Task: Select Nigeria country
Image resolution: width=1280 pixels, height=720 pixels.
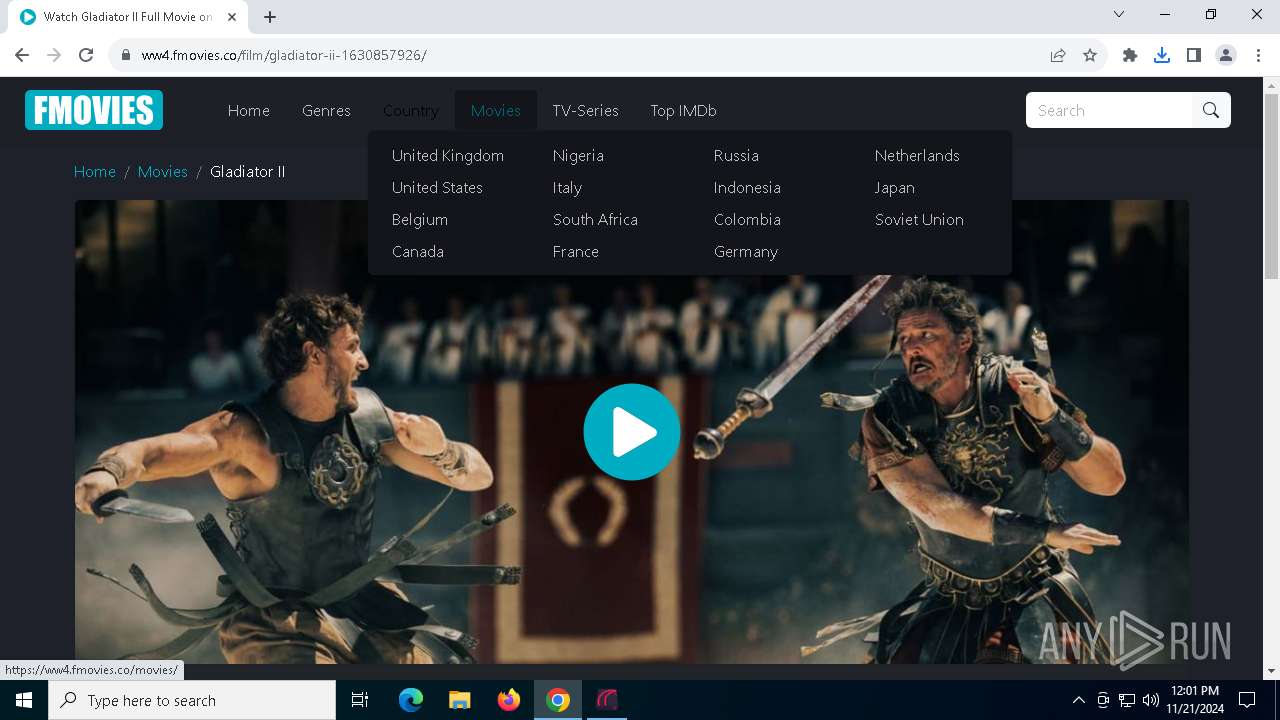Action: 578,155
